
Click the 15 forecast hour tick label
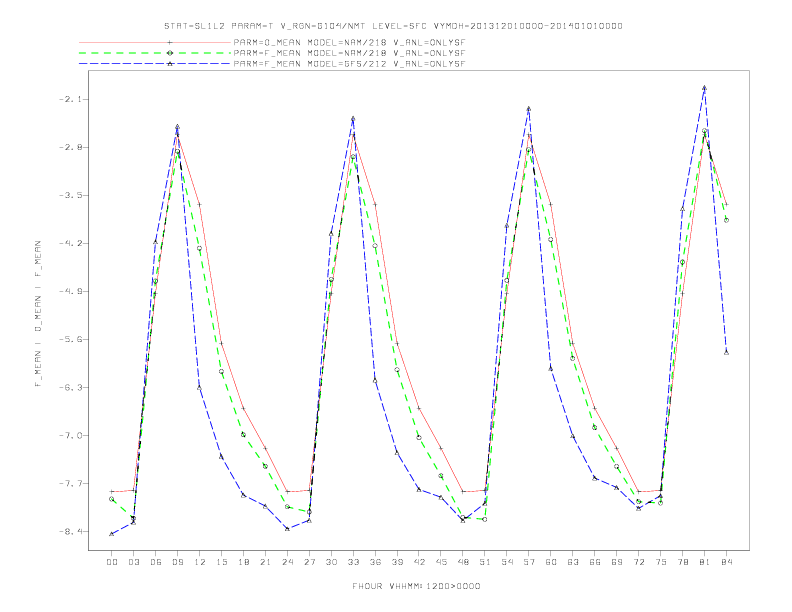click(221, 562)
